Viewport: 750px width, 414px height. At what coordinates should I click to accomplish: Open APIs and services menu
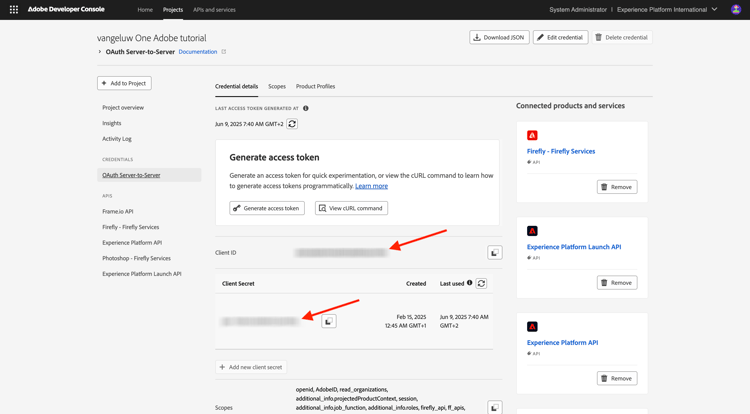[x=214, y=10]
